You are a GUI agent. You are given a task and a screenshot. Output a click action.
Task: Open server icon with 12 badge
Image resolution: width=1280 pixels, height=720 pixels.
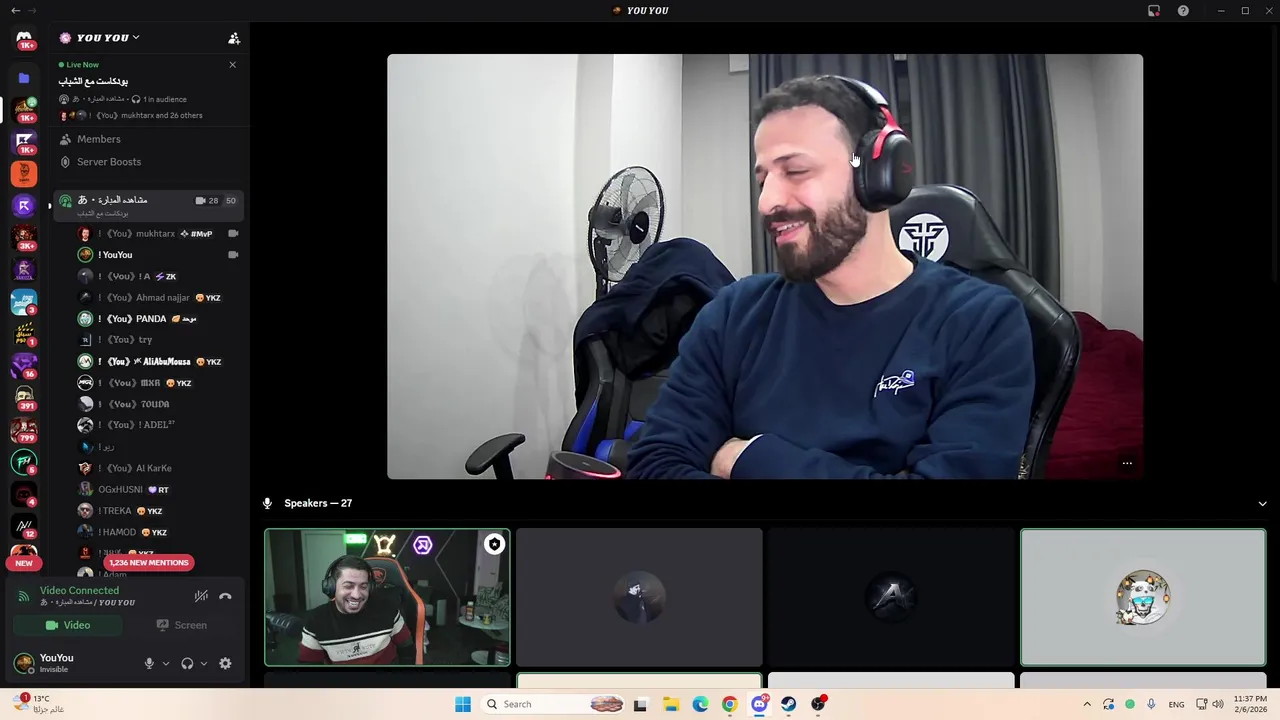[x=24, y=526]
